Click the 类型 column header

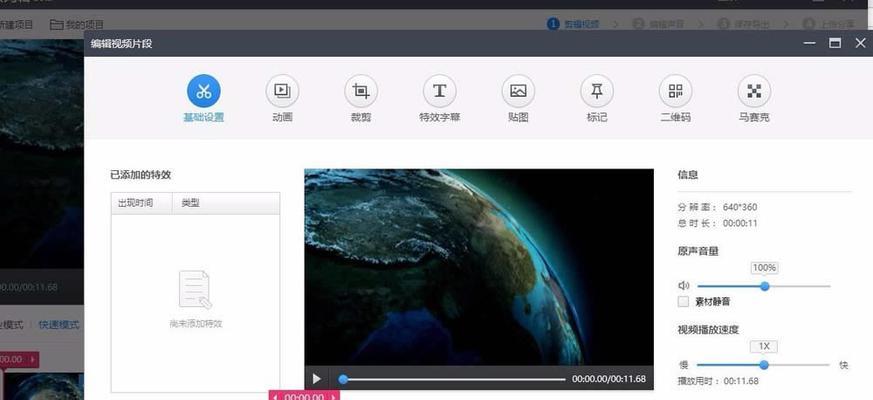pyautogui.click(x=226, y=203)
